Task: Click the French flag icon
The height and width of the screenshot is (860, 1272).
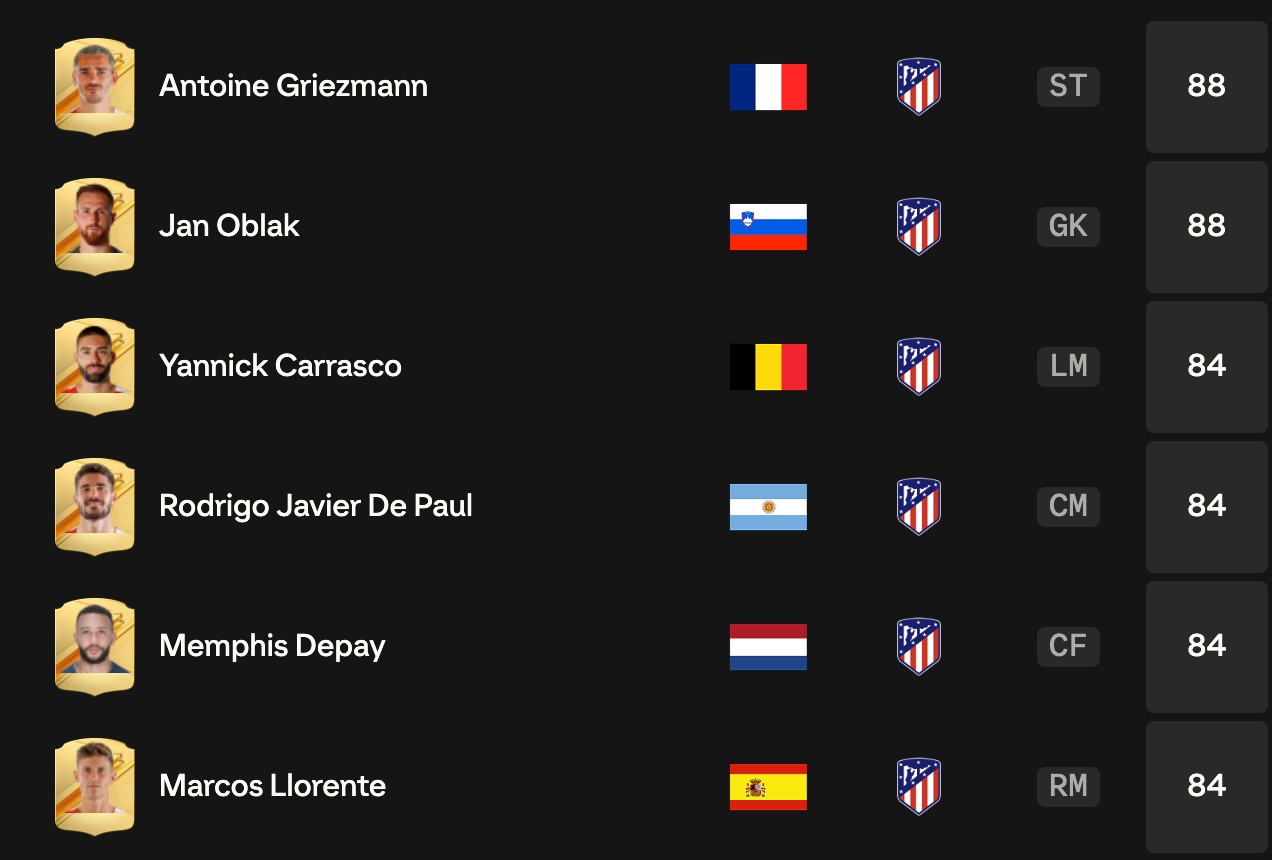Action: pos(768,87)
